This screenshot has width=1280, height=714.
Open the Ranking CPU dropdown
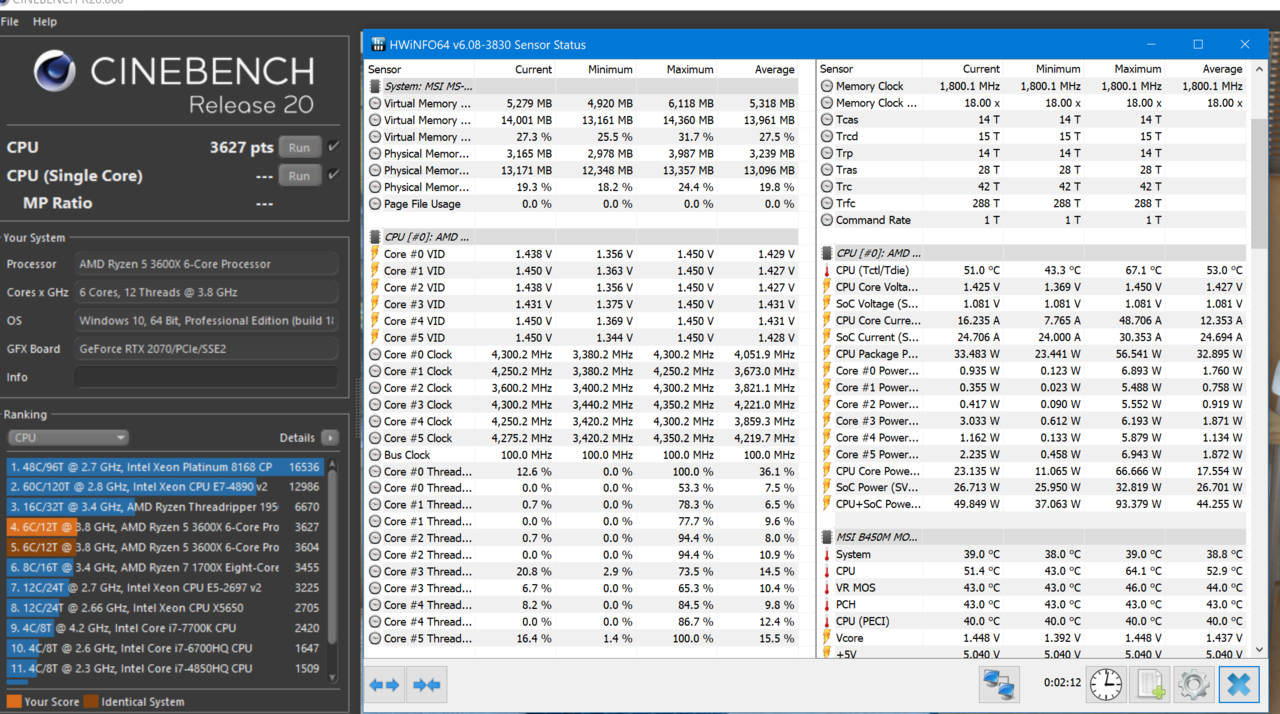[x=68, y=438]
